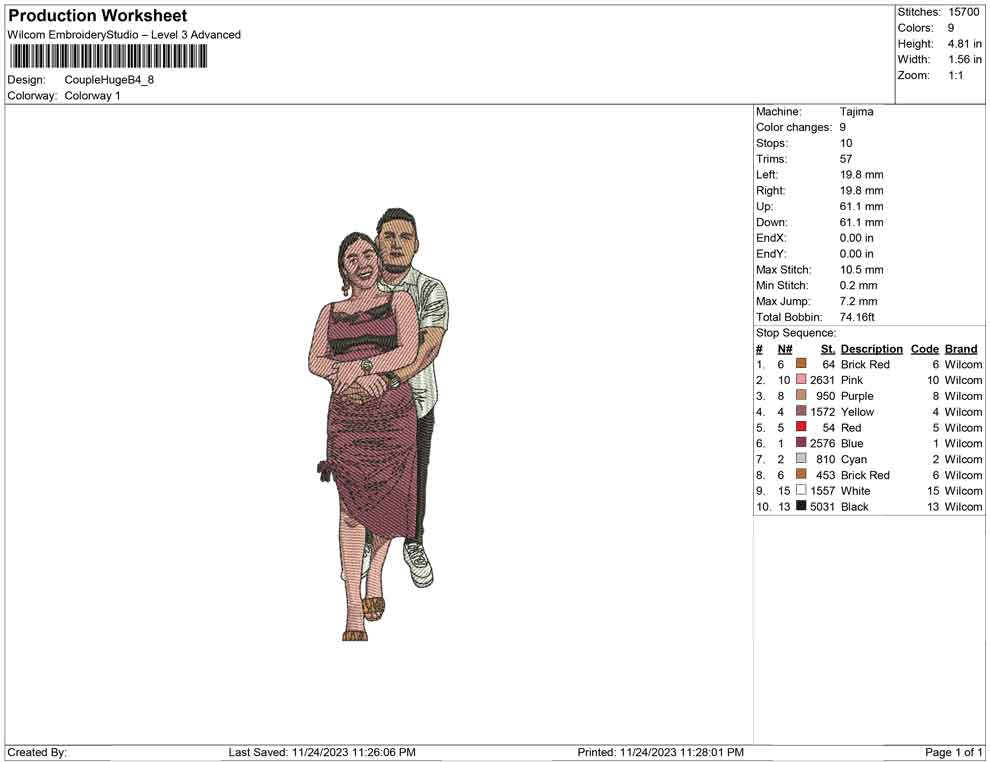Click the 'St.' column header
This screenshot has height=762, width=990.
(828, 349)
